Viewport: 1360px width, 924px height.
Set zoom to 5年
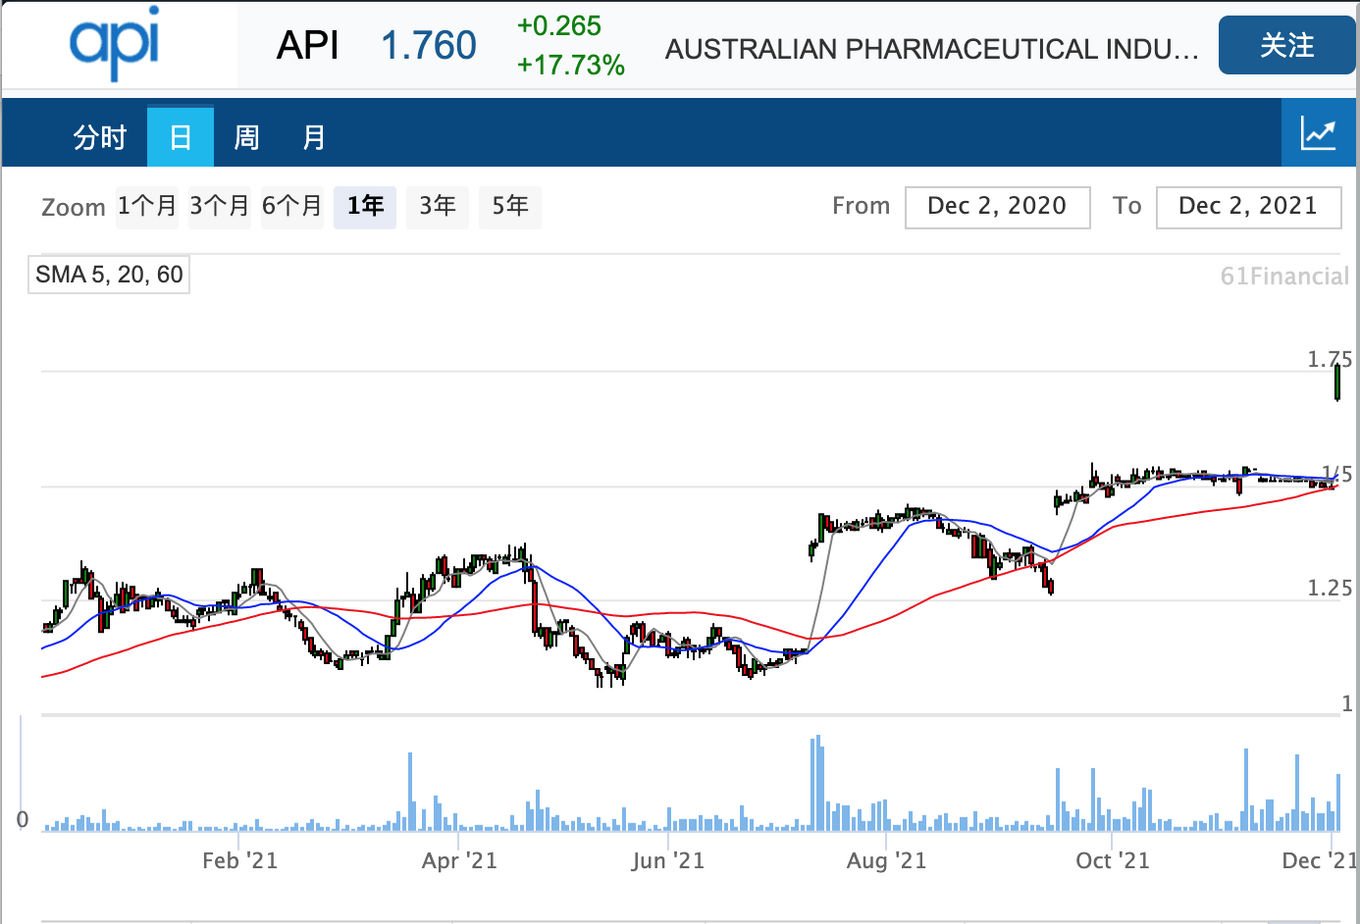tap(510, 207)
